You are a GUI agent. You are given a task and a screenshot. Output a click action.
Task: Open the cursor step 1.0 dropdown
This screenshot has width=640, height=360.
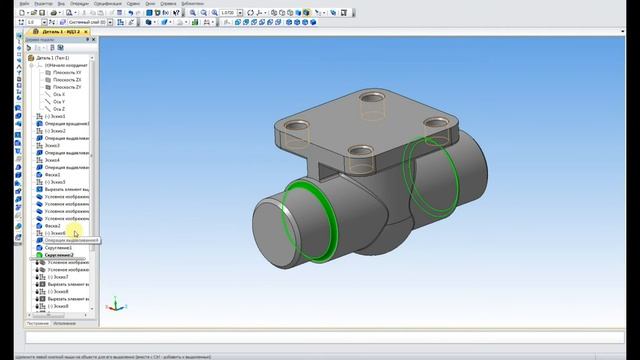coord(44,22)
